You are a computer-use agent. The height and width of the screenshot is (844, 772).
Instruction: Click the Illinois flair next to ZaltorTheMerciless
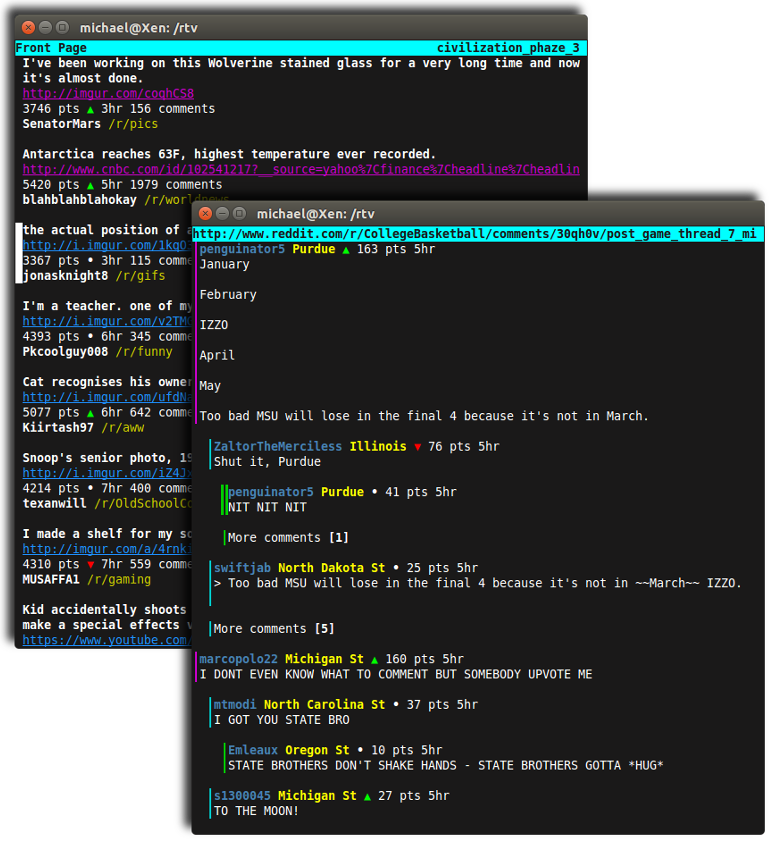click(x=378, y=447)
